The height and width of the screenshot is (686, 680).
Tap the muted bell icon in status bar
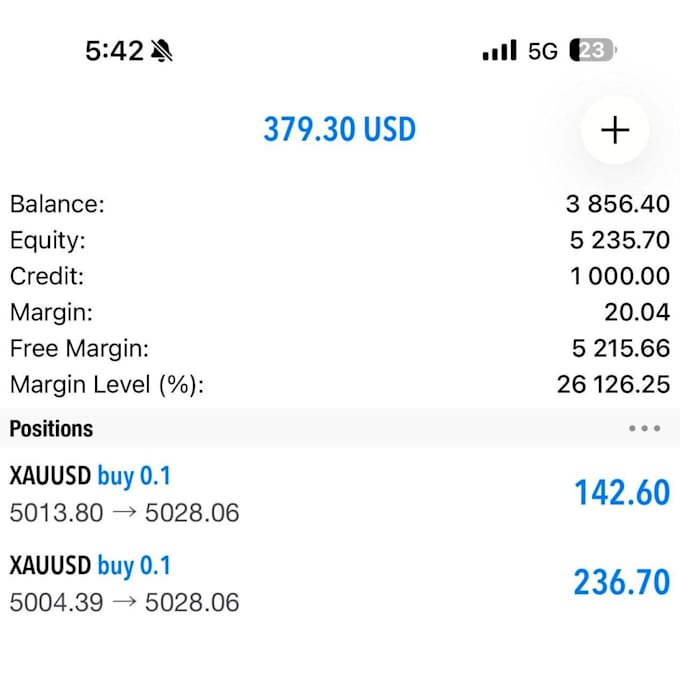[x=161, y=50]
